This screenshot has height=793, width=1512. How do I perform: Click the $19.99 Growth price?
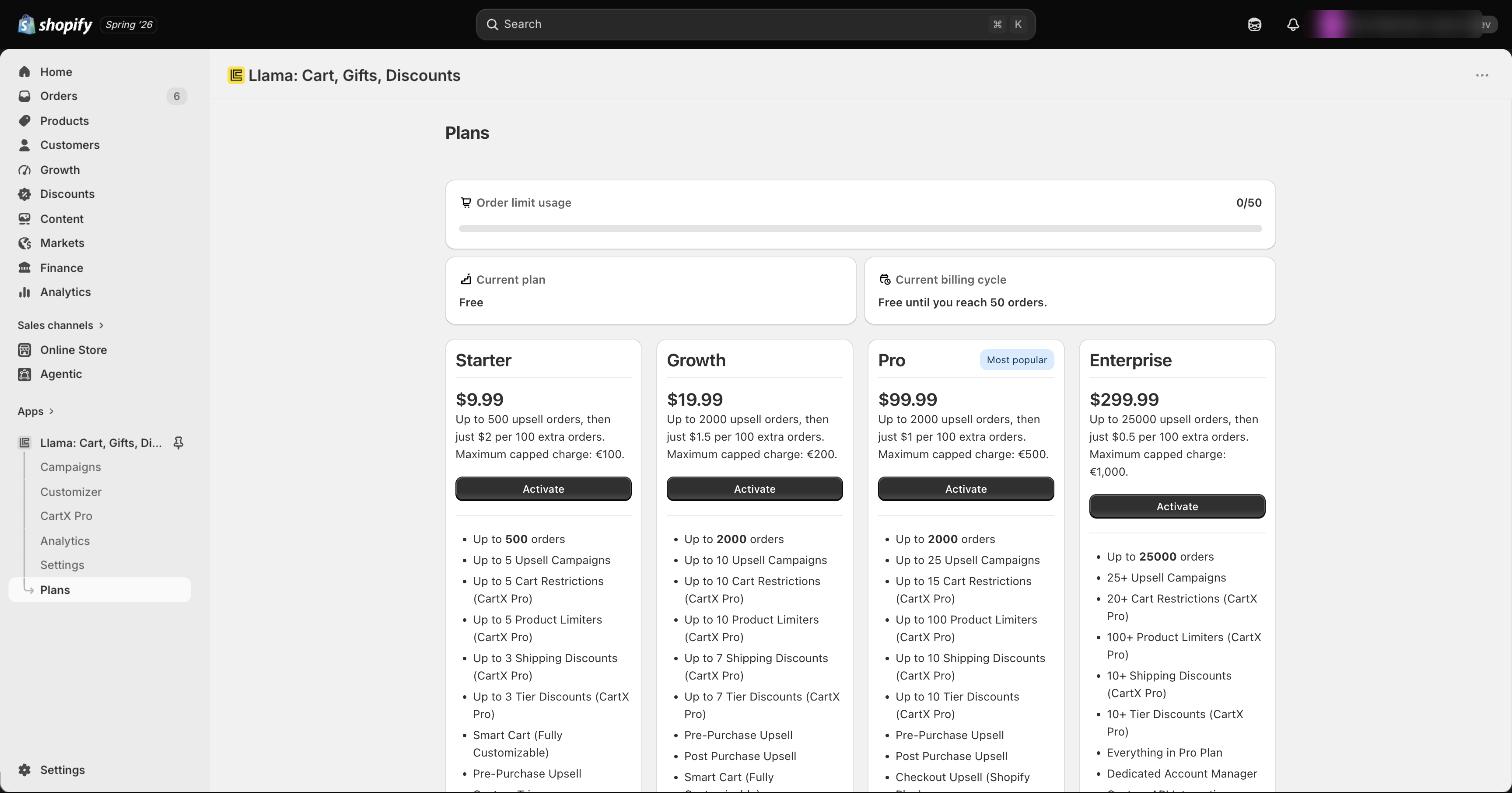(695, 399)
